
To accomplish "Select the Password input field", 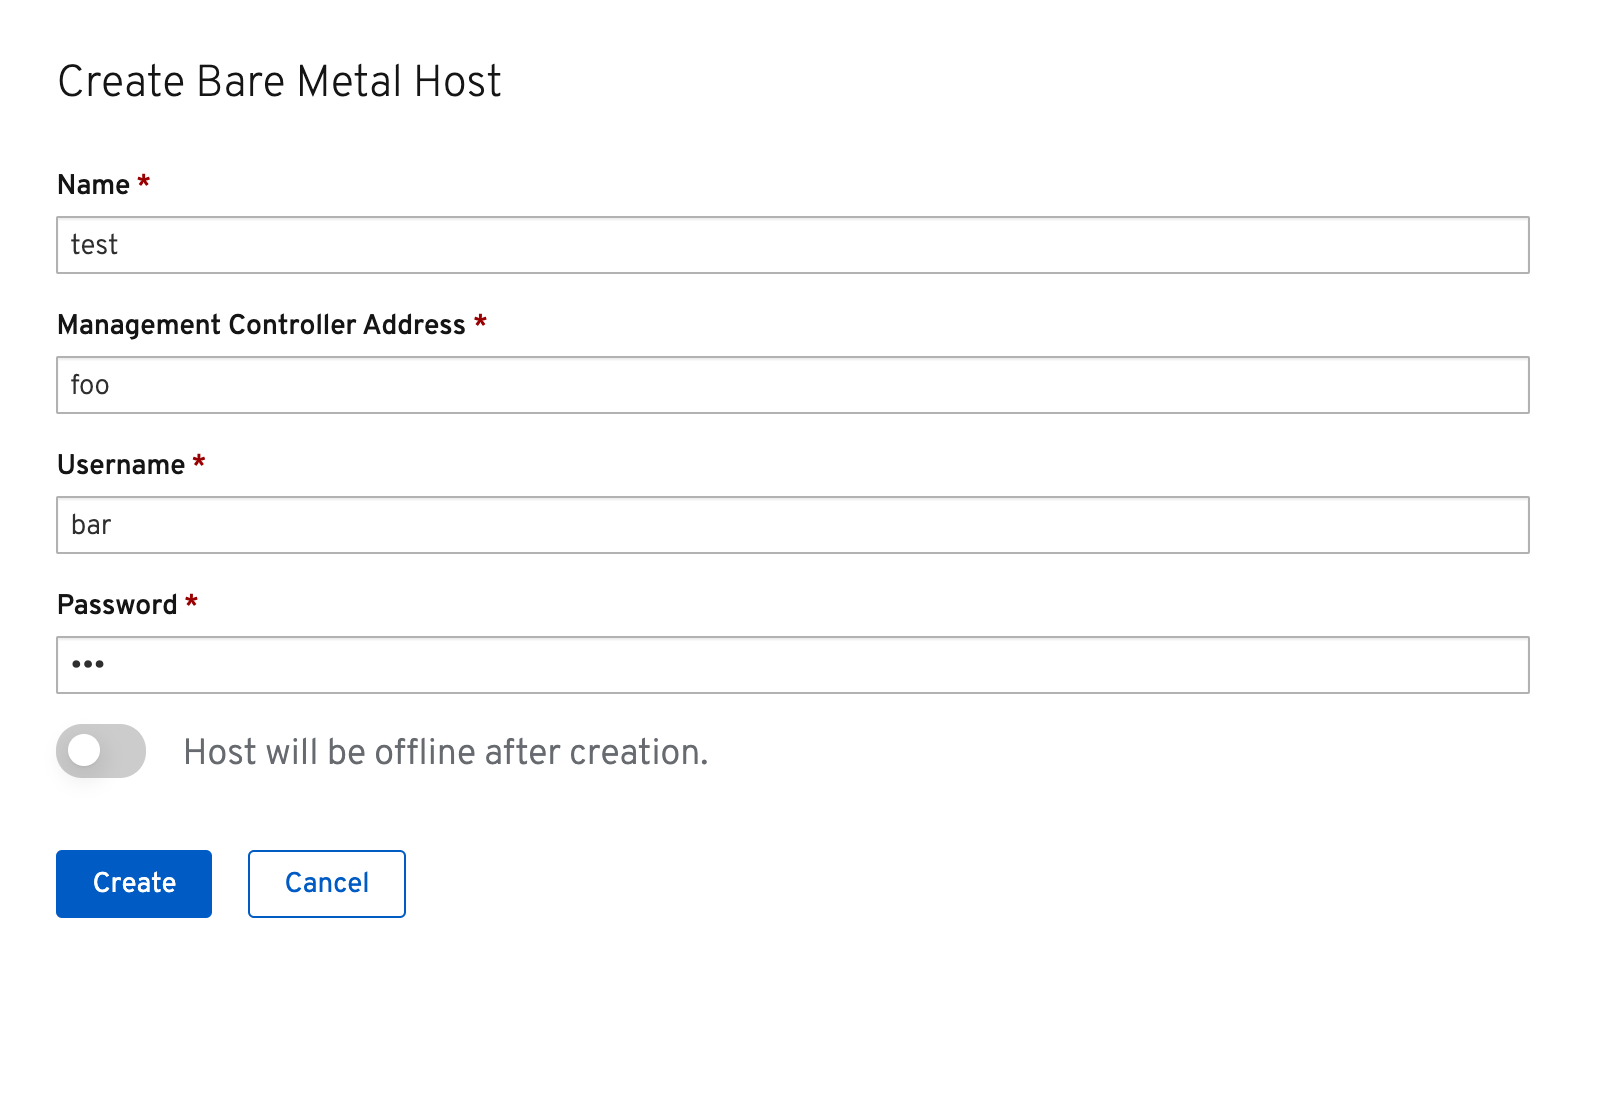I will pyautogui.click(x=792, y=665).
